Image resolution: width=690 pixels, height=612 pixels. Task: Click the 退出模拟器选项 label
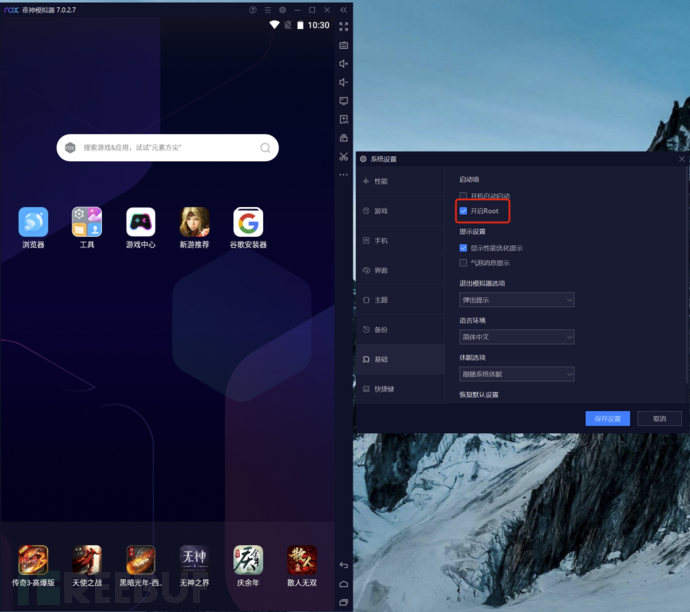(x=482, y=283)
